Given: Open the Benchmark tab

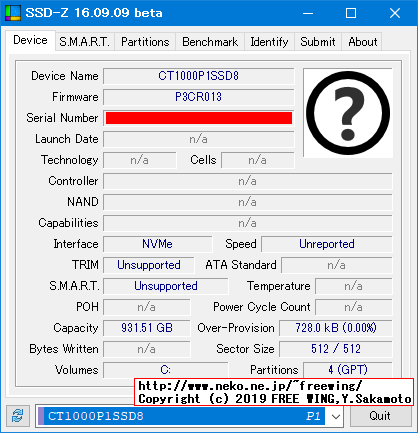Looking at the screenshot, I should (210, 42).
